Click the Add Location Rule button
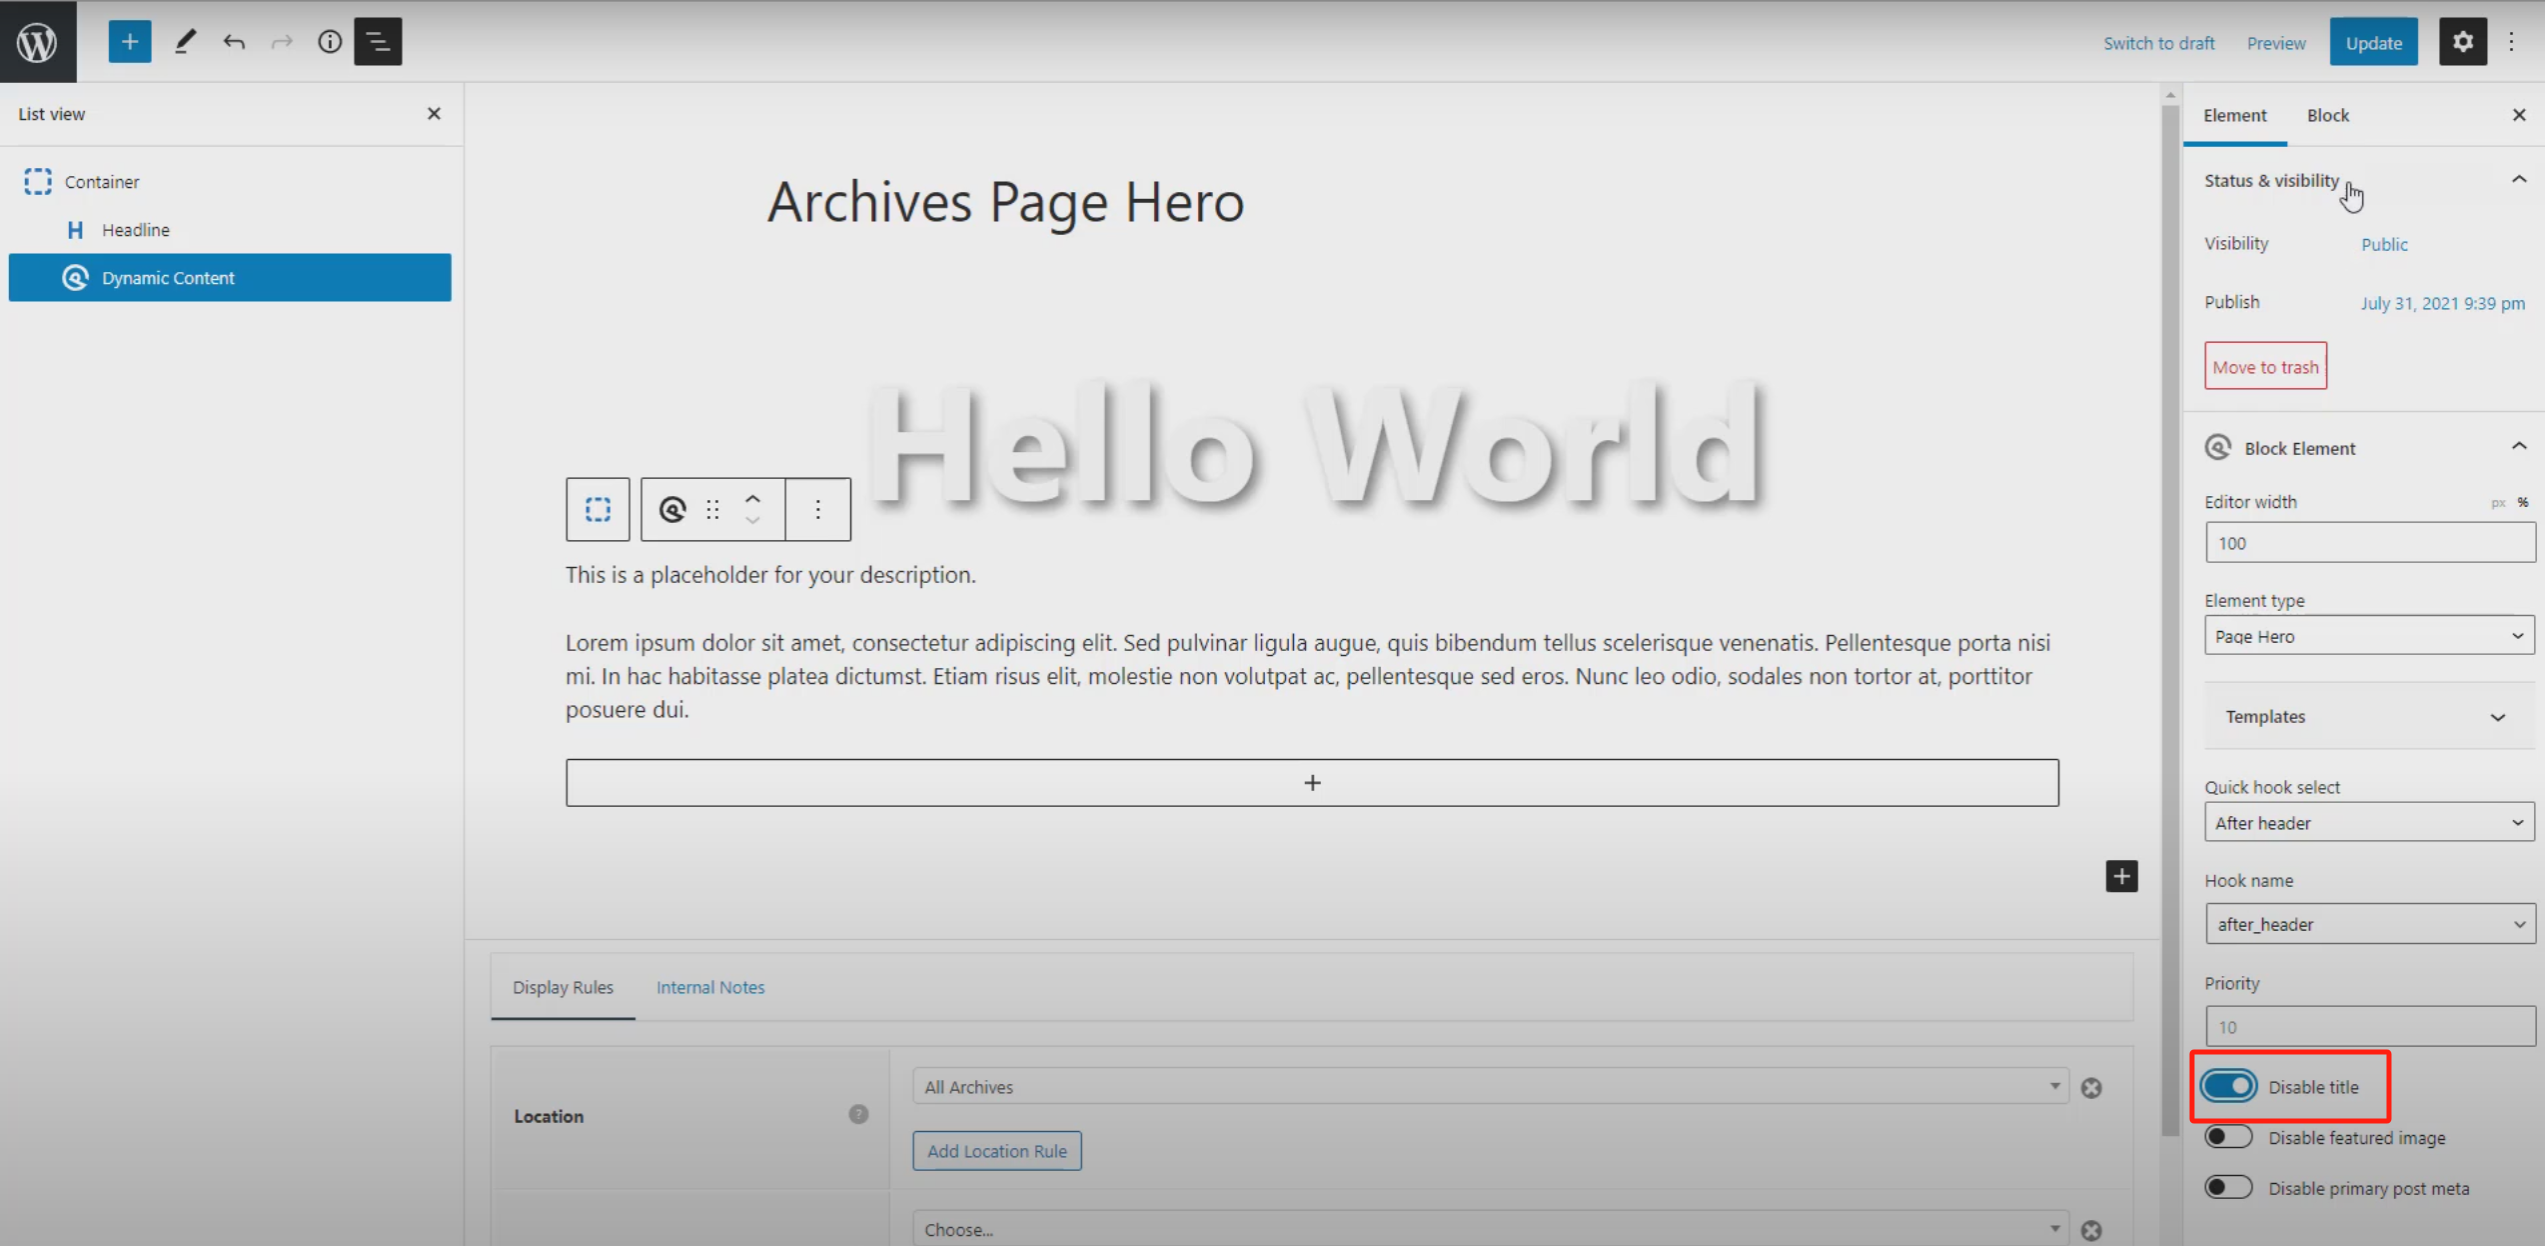2545x1246 pixels. pyautogui.click(x=996, y=1151)
